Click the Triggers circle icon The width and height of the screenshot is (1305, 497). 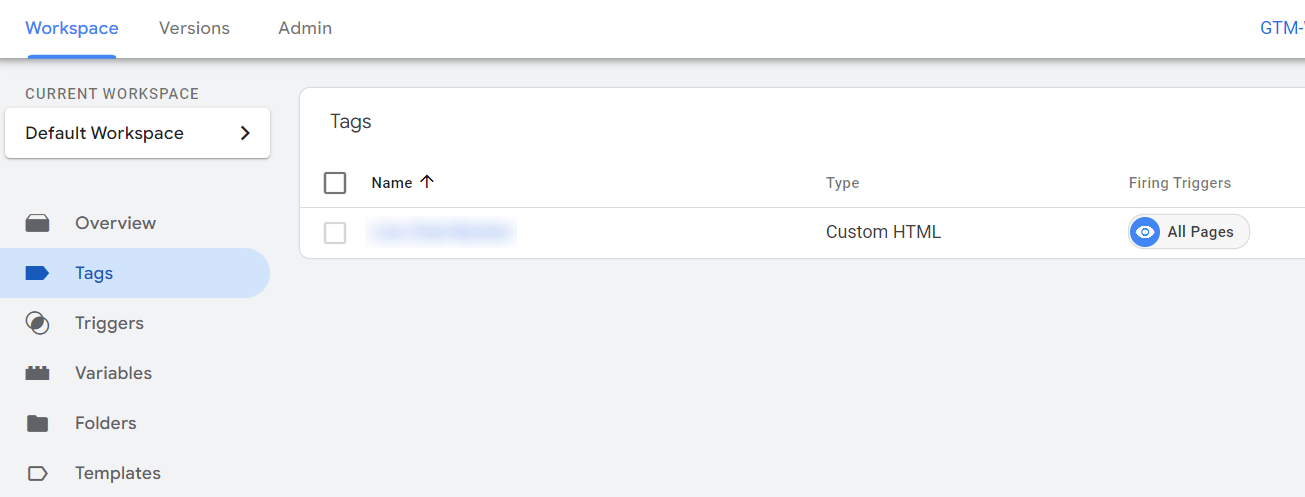coord(38,323)
